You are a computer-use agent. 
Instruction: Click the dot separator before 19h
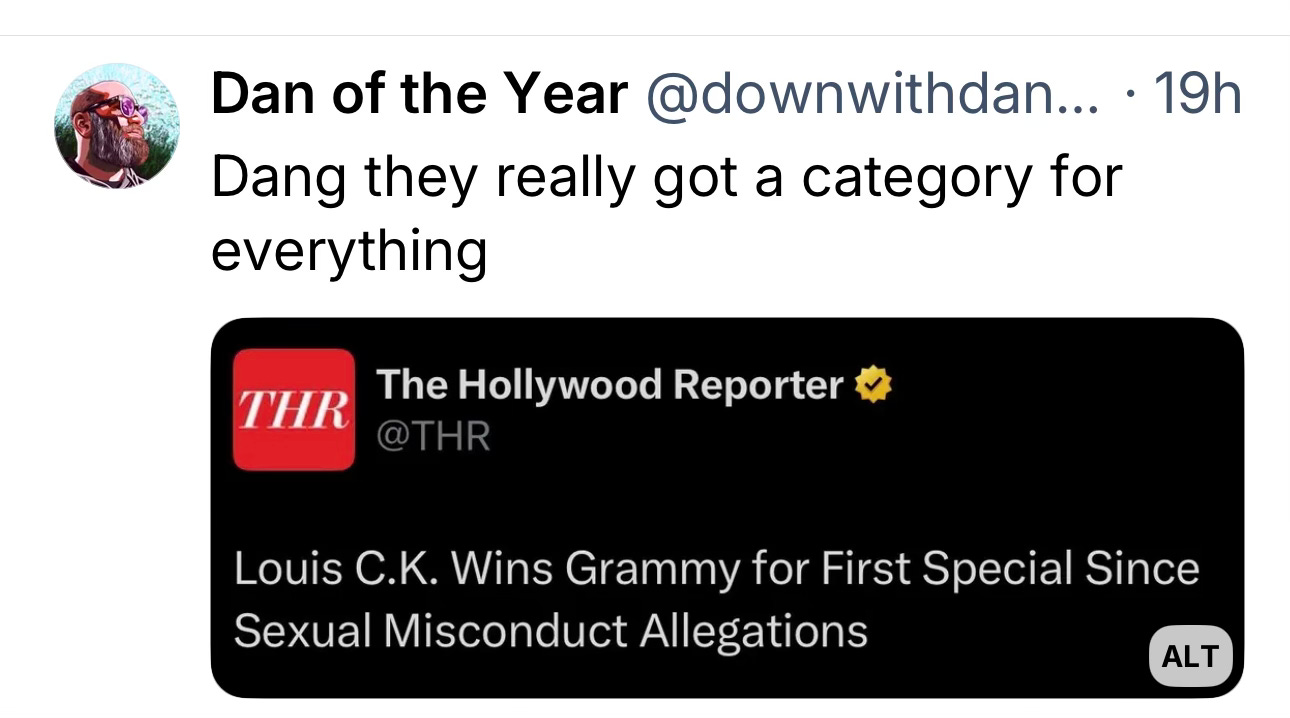[x=1130, y=97]
